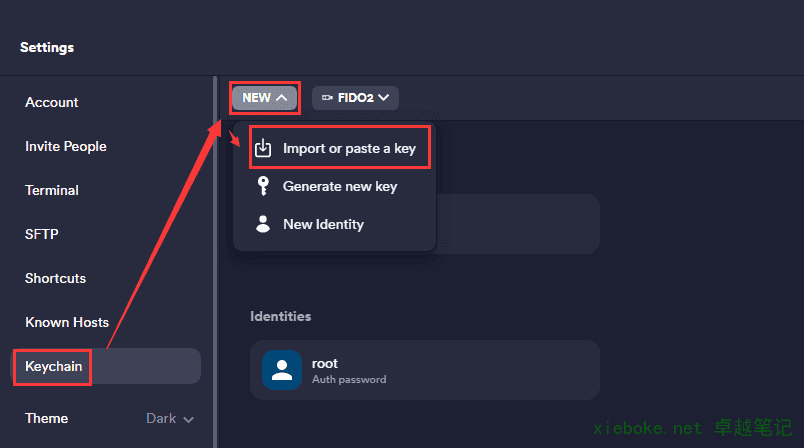Go to Invite People settings
804x448 pixels.
pos(66,146)
